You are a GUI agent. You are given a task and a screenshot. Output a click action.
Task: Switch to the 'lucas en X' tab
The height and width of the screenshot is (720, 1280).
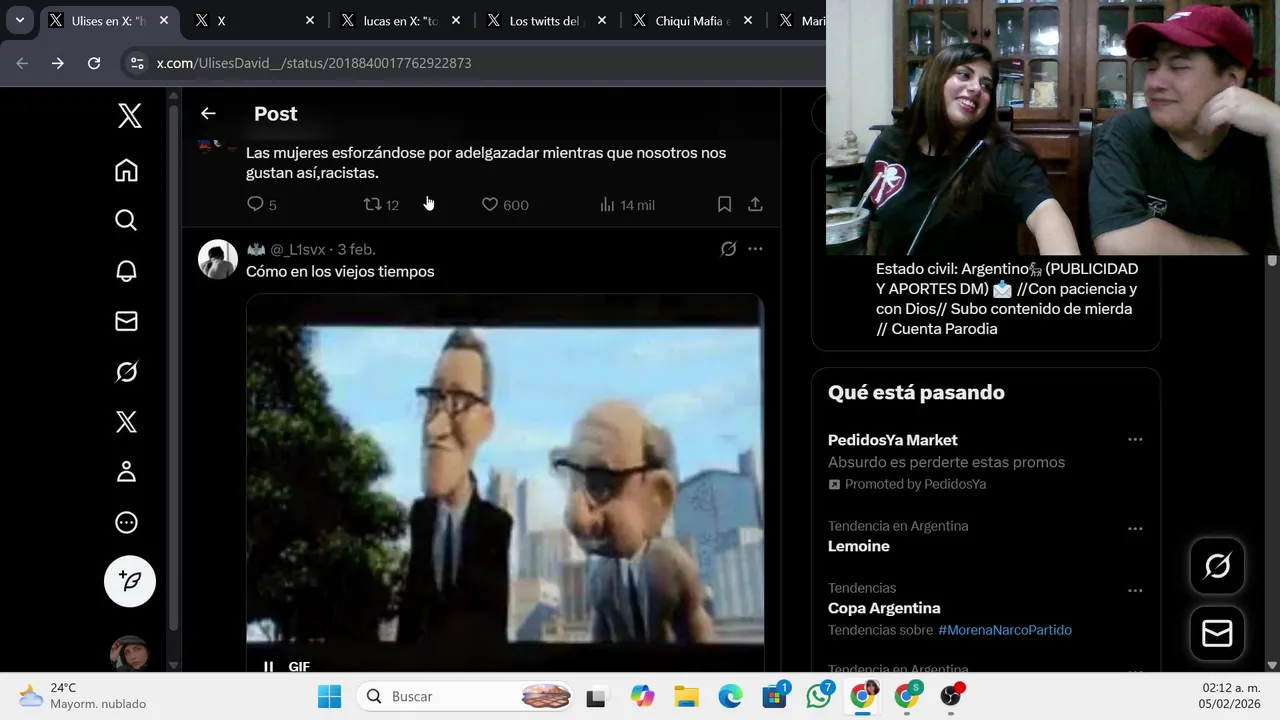point(401,20)
